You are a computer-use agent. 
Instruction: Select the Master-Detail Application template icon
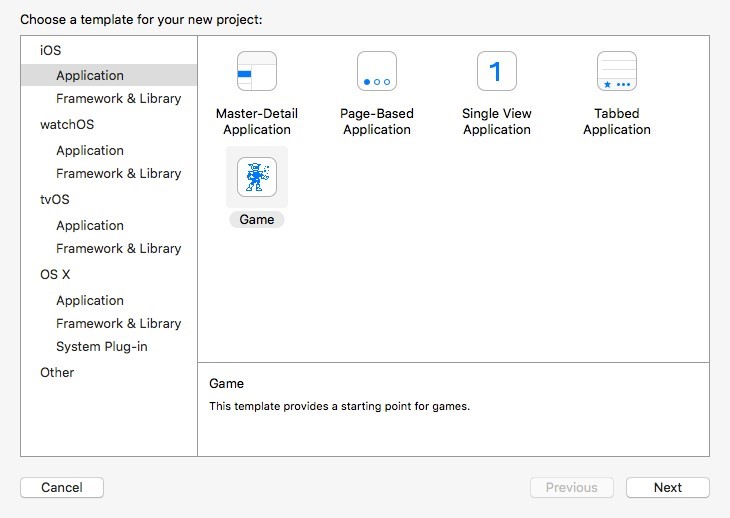click(x=257, y=72)
